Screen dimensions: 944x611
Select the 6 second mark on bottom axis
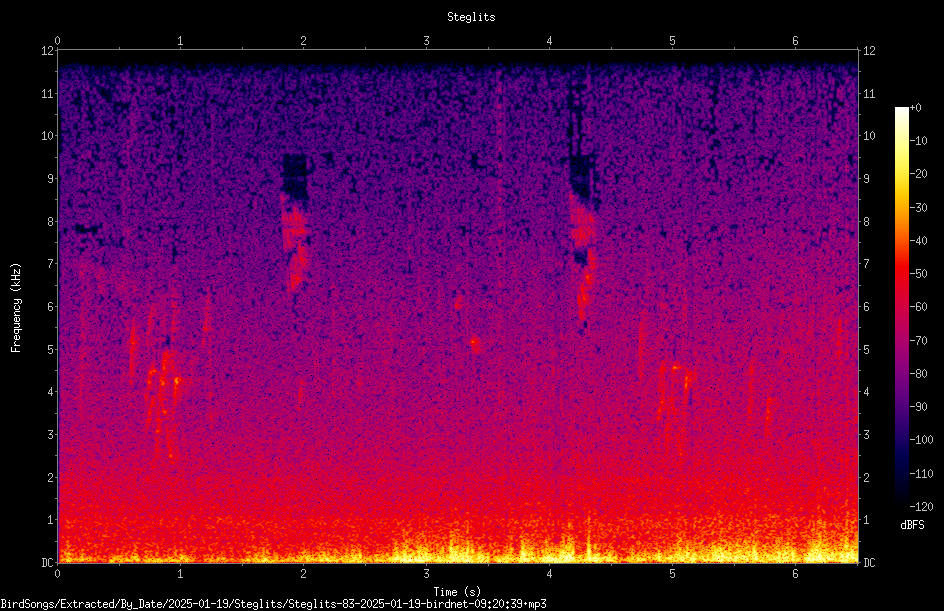(795, 574)
